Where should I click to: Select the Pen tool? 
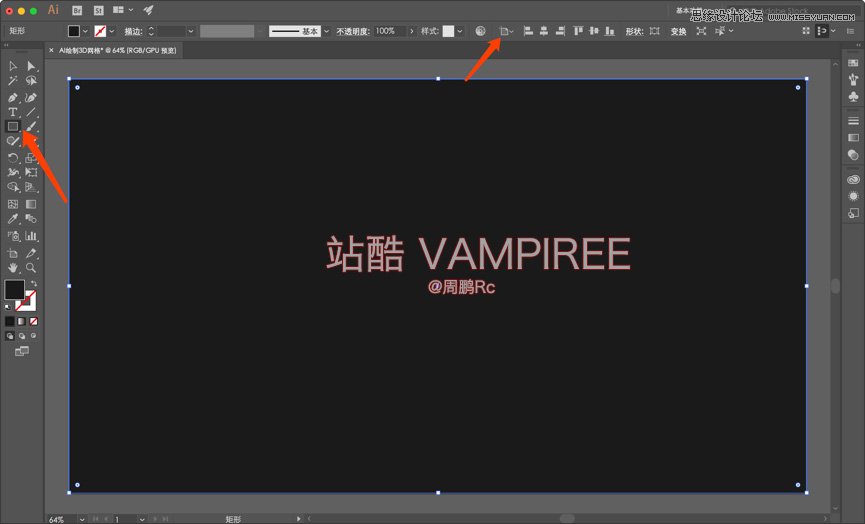pos(13,98)
